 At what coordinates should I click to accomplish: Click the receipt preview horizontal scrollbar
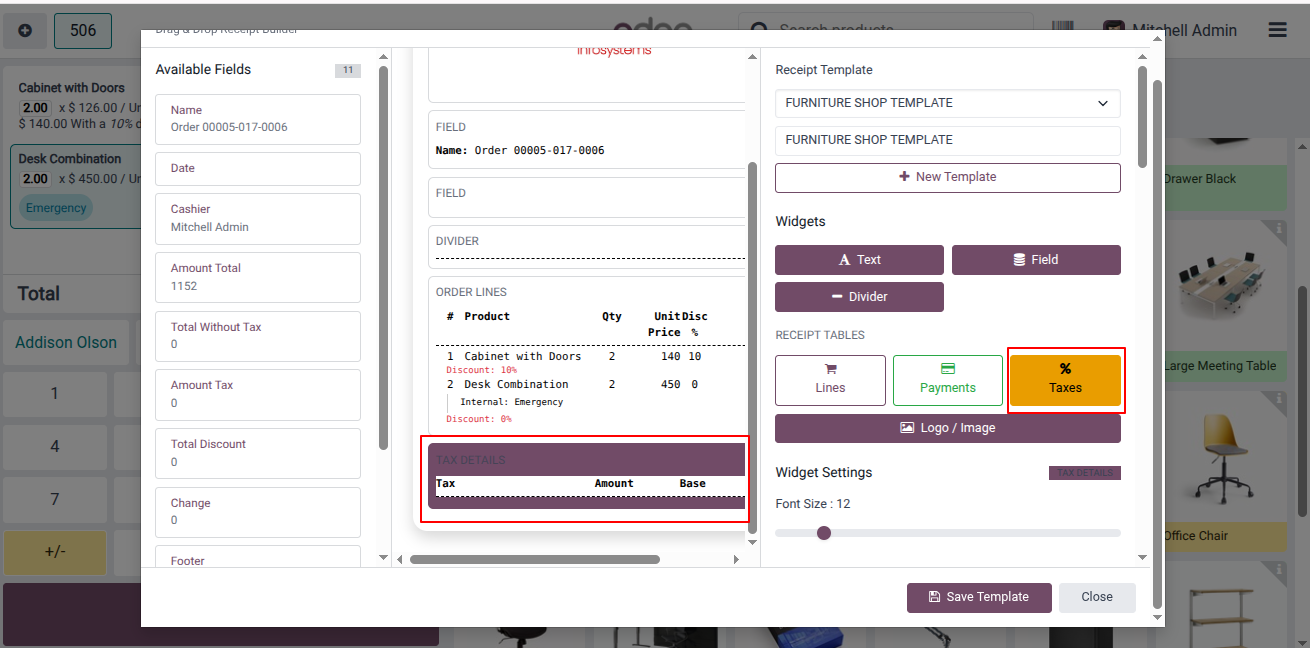coord(535,559)
